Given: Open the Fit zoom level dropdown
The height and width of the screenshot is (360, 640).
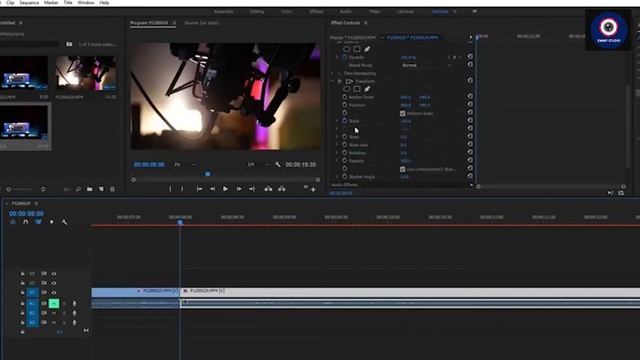Looking at the screenshot, I should click(x=185, y=164).
